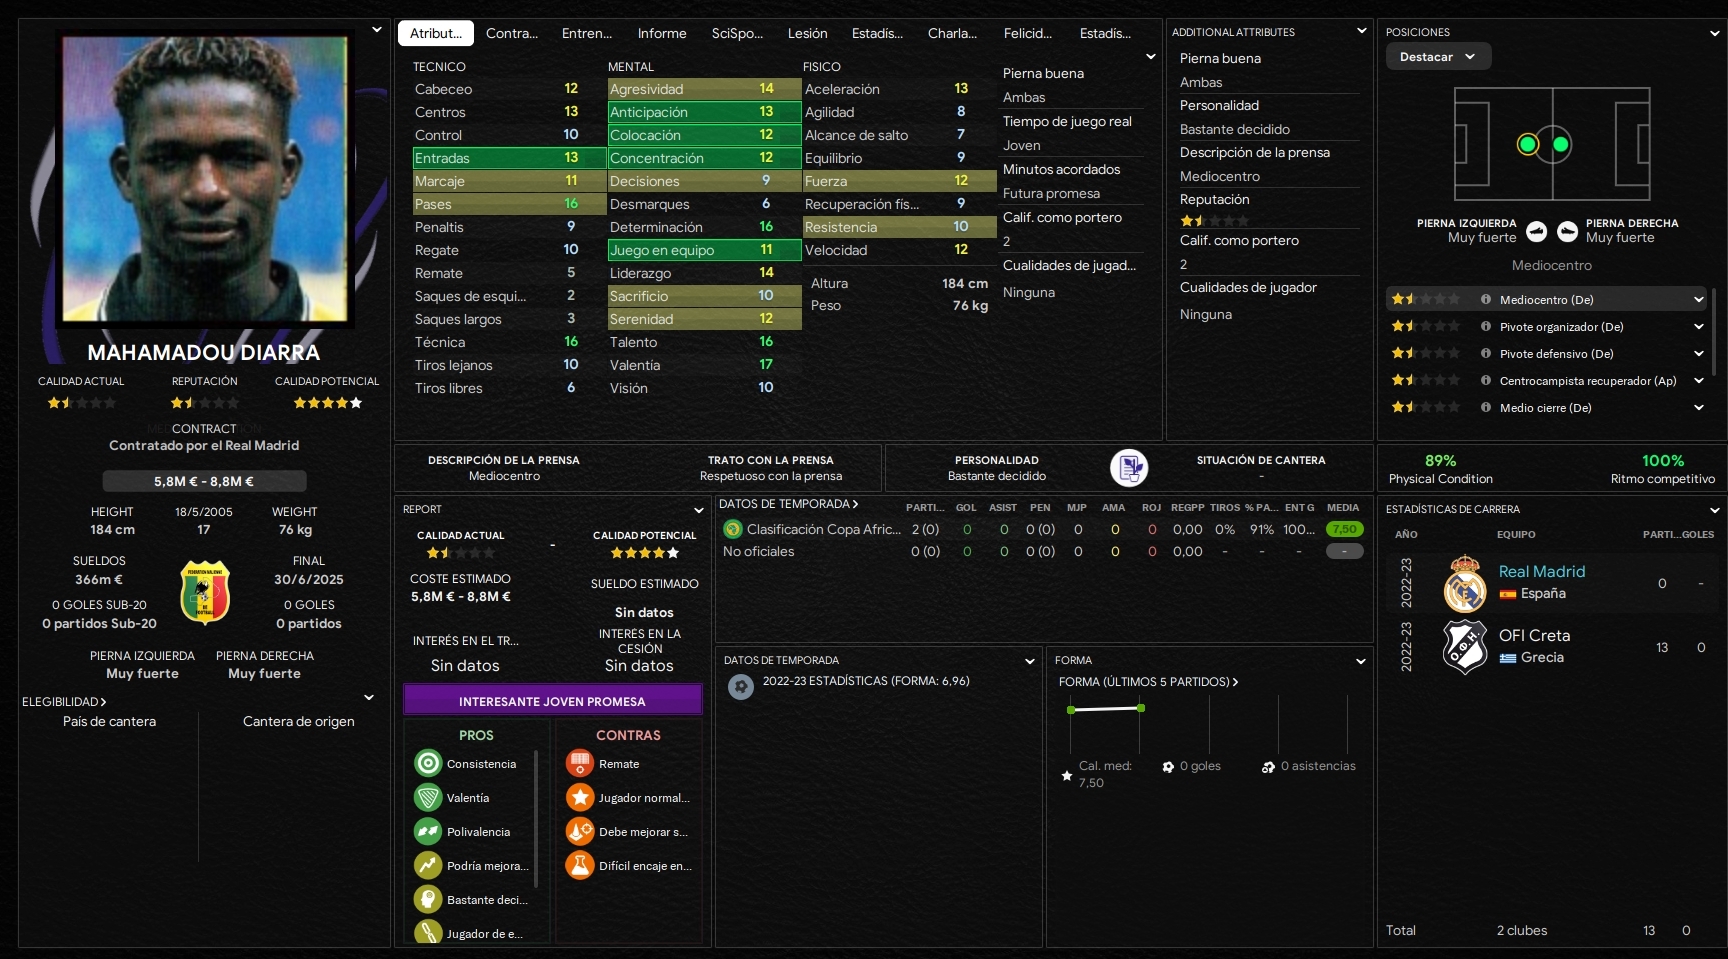Screen dimensions: 1728x959
Task: Click the 100% Ritmo competitivo value
Action: (x=1662, y=460)
